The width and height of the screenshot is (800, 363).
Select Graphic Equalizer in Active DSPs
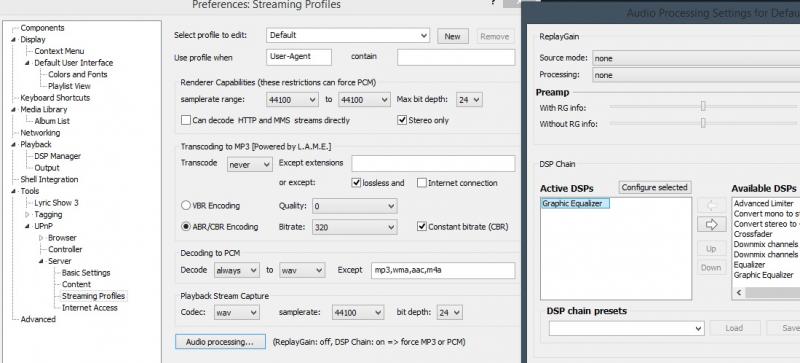pos(575,204)
